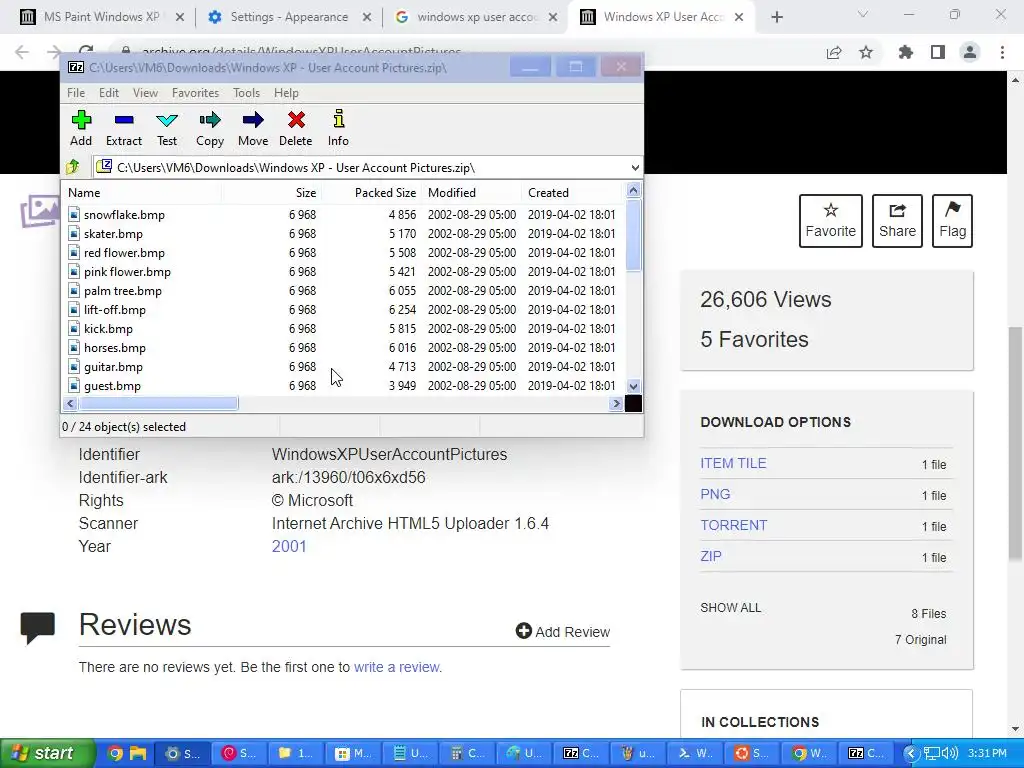
Task: Click the snowflake.bmp file icon
Action: point(74,214)
